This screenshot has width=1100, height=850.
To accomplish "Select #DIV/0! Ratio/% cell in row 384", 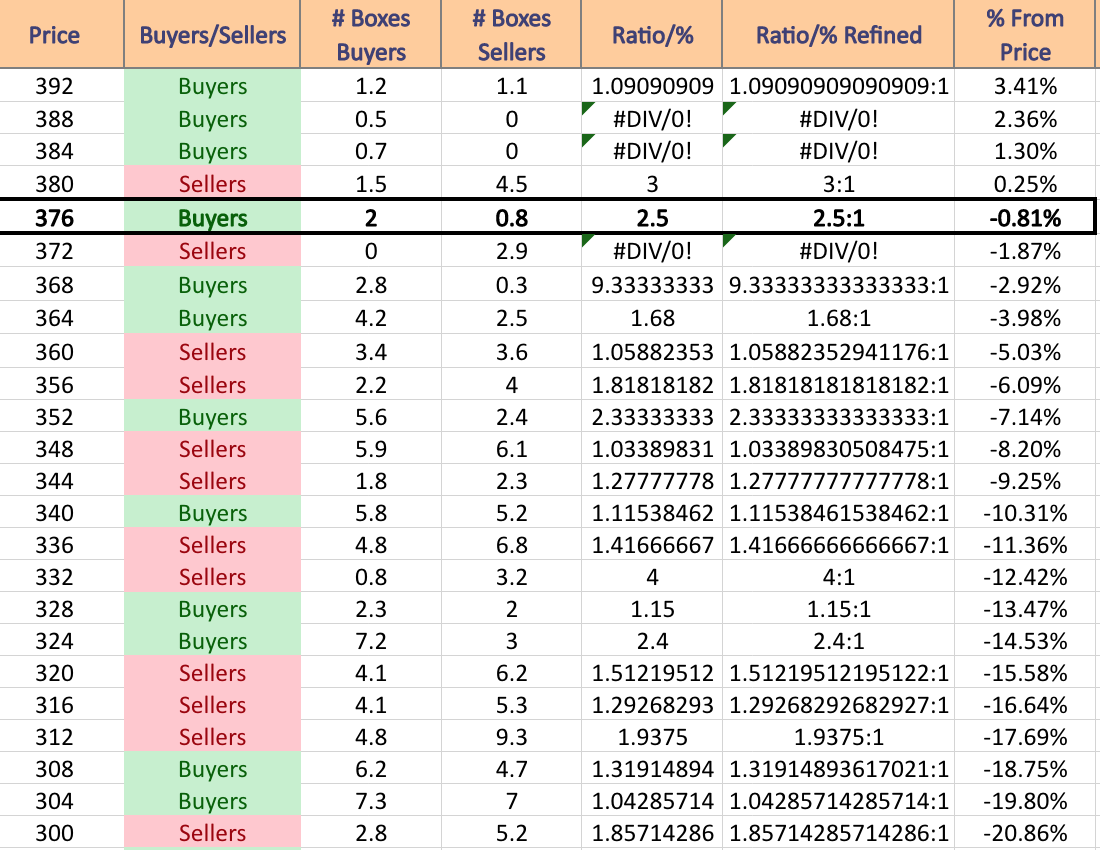I will pyautogui.click(x=652, y=151).
